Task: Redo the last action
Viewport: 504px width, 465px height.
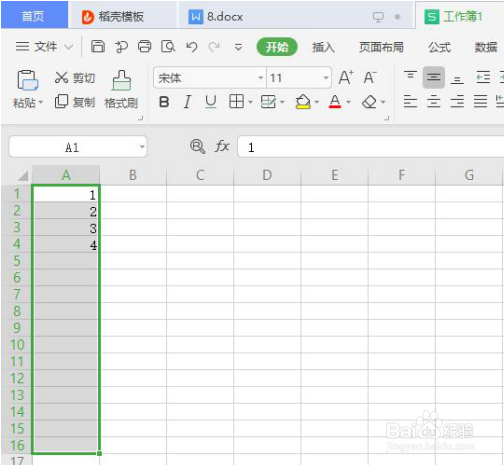Action: [214, 47]
